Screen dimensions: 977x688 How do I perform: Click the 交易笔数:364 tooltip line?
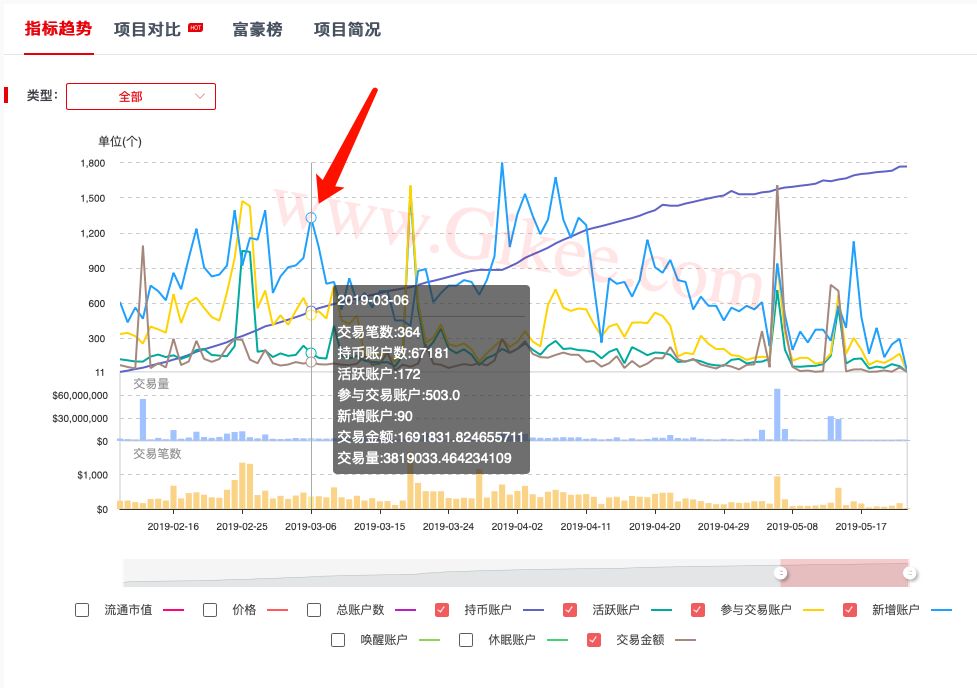[x=379, y=332]
